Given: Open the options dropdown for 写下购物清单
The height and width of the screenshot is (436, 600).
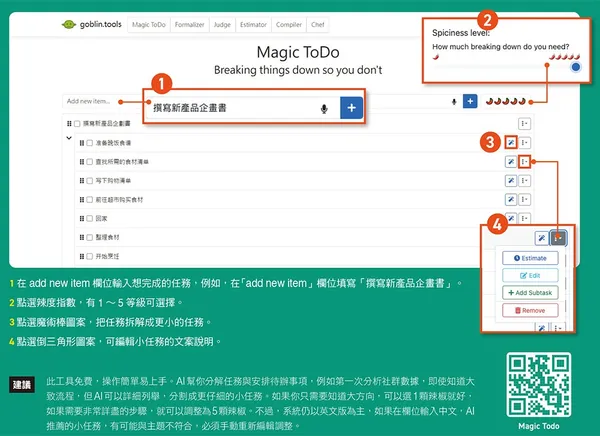Looking at the screenshot, I should point(524,180).
